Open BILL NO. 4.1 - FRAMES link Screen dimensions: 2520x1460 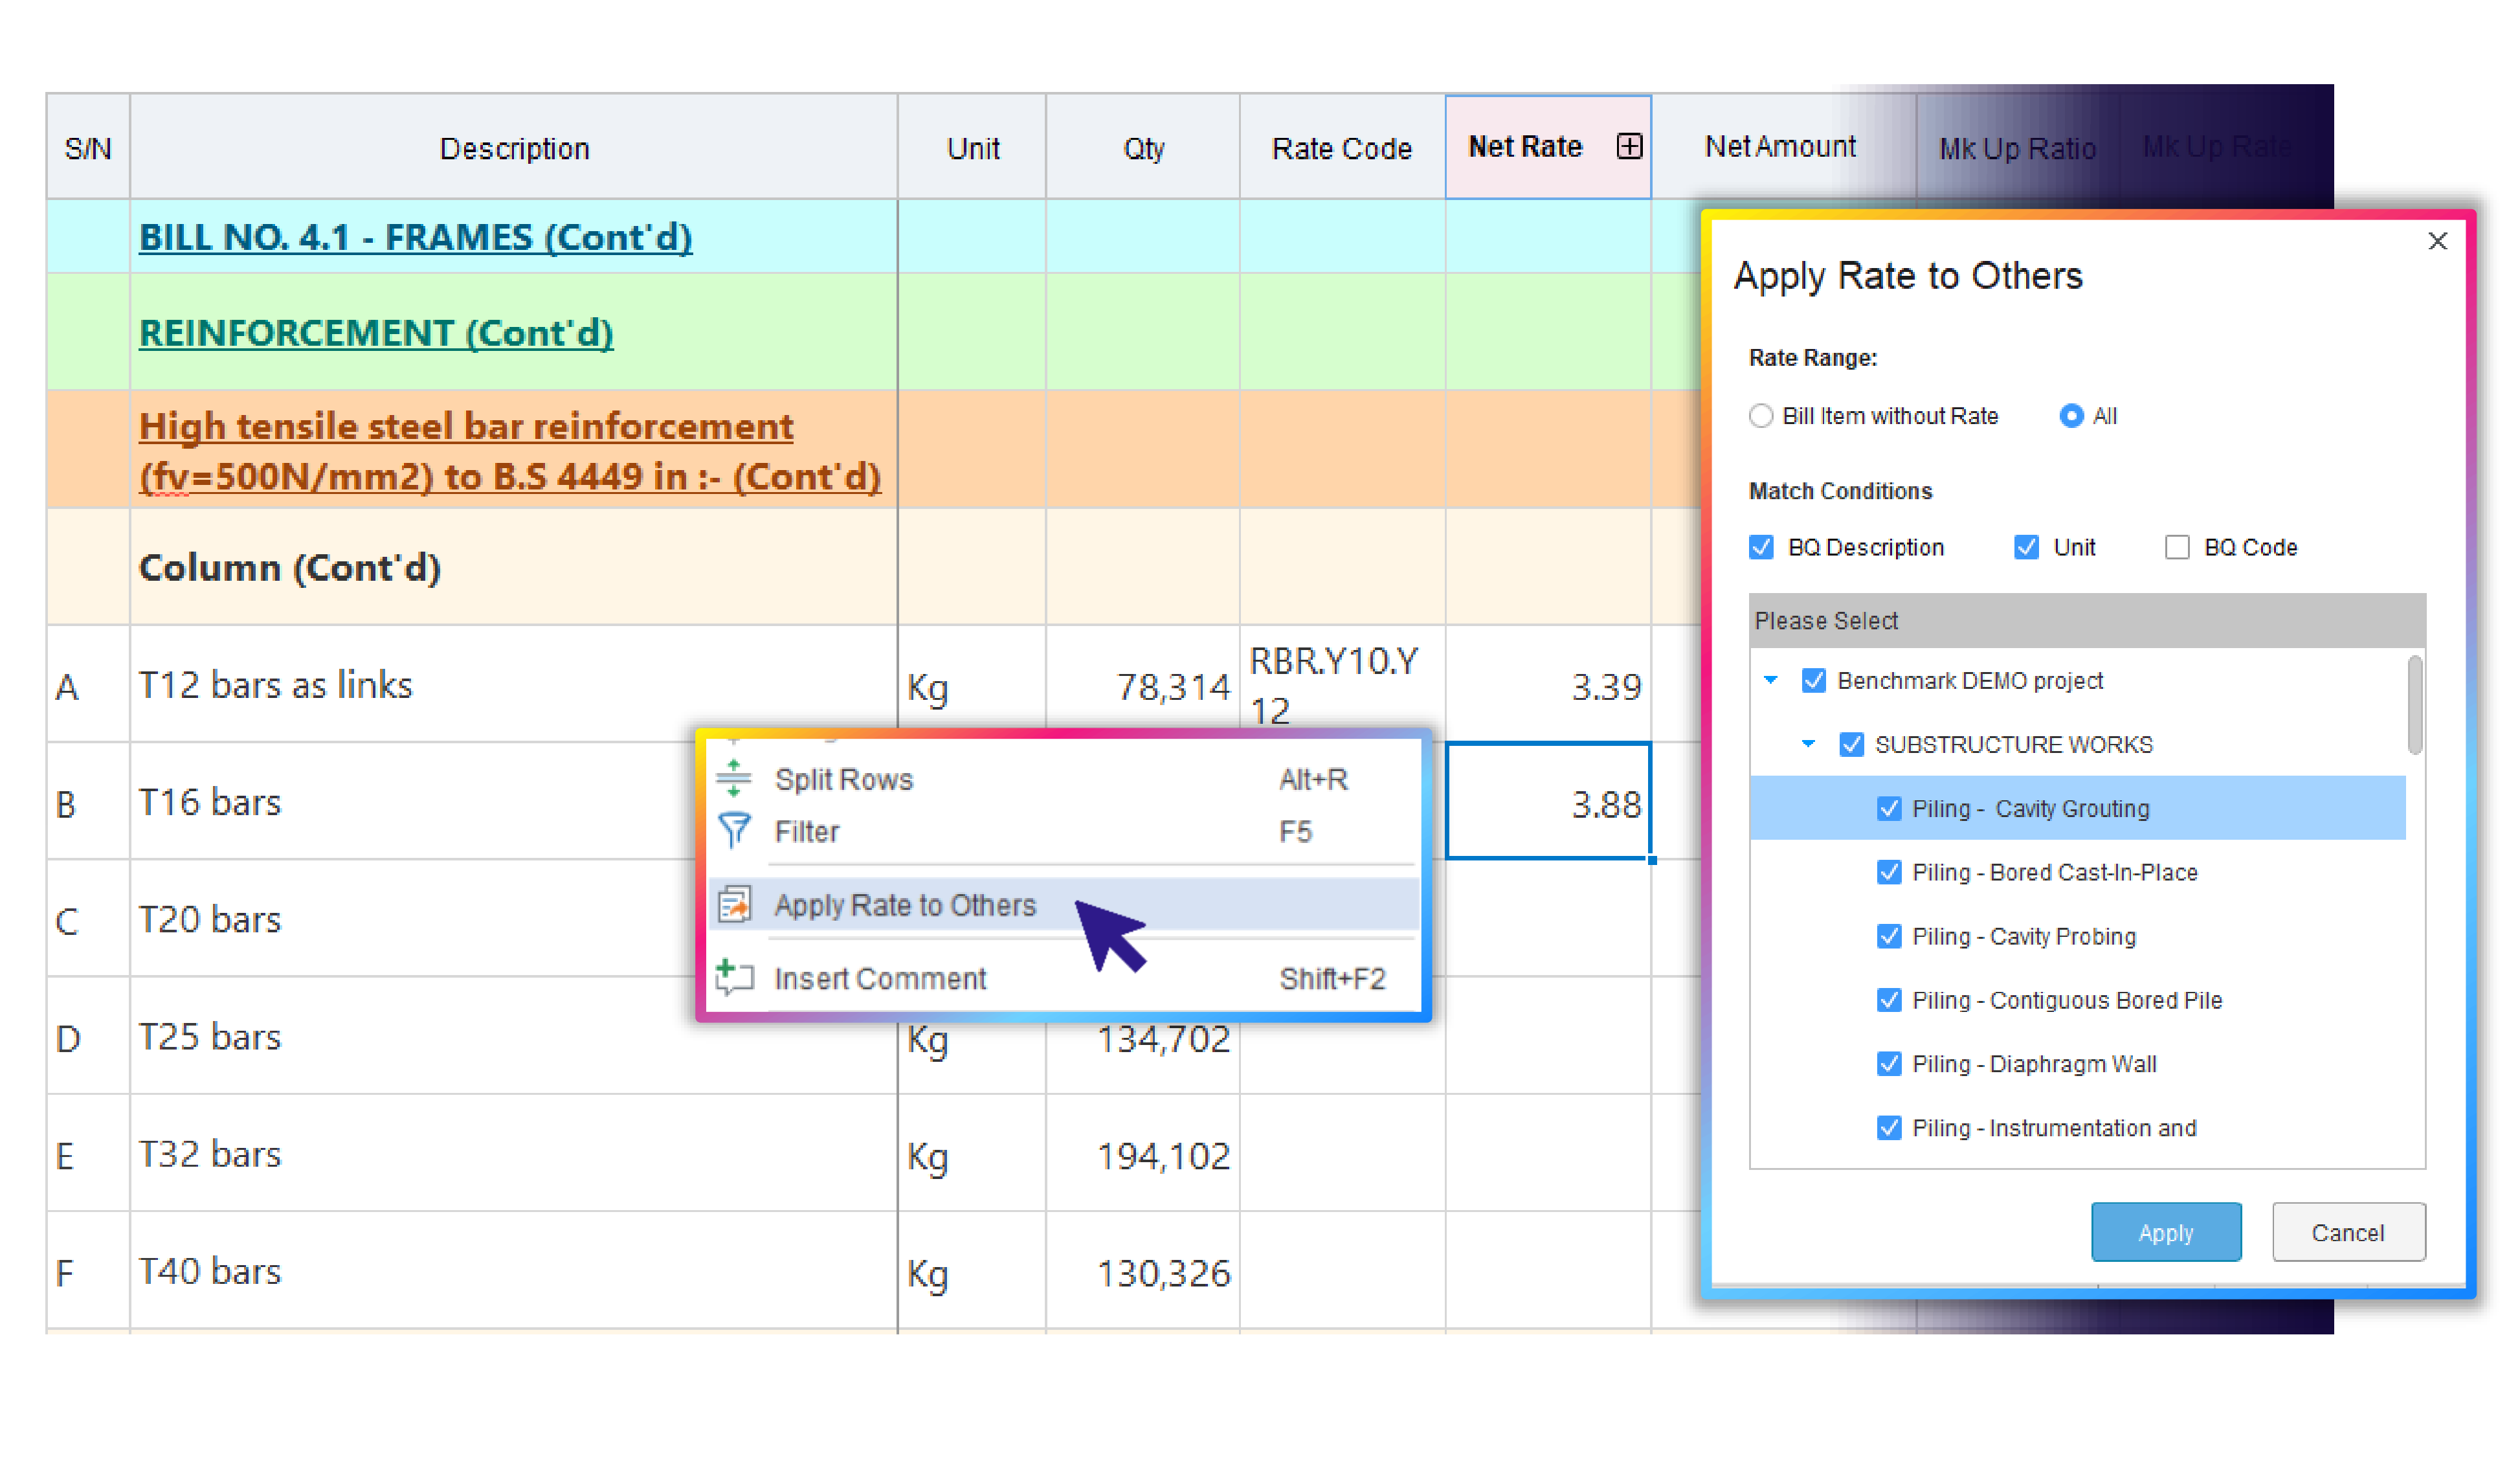(x=415, y=237)
